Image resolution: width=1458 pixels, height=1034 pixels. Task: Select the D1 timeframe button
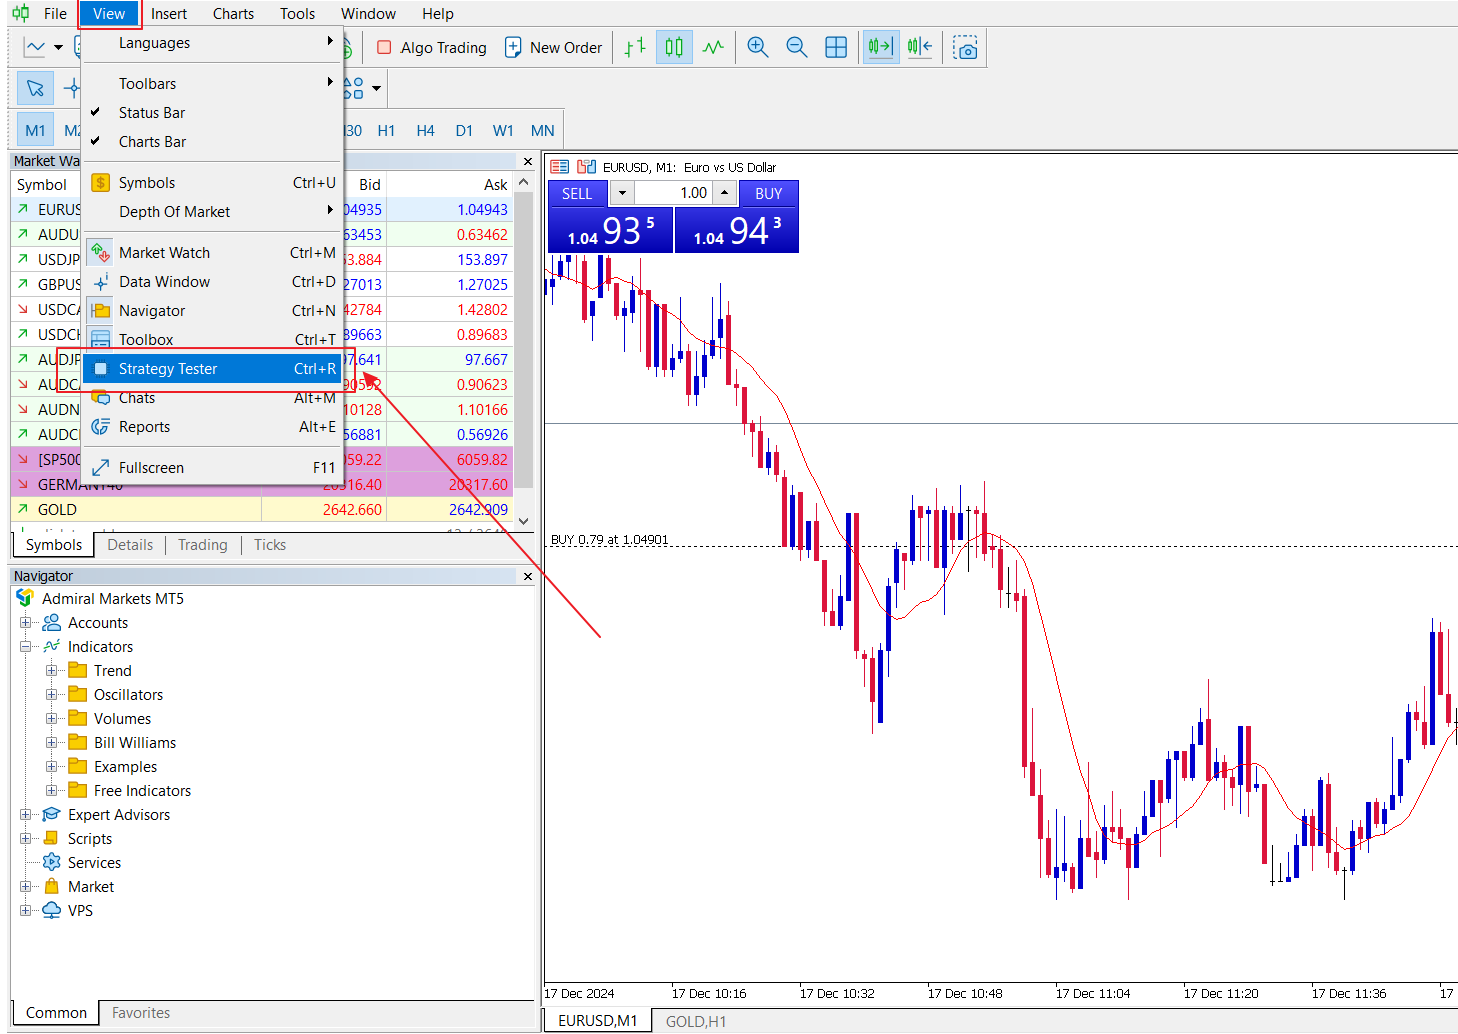(464, 131)
